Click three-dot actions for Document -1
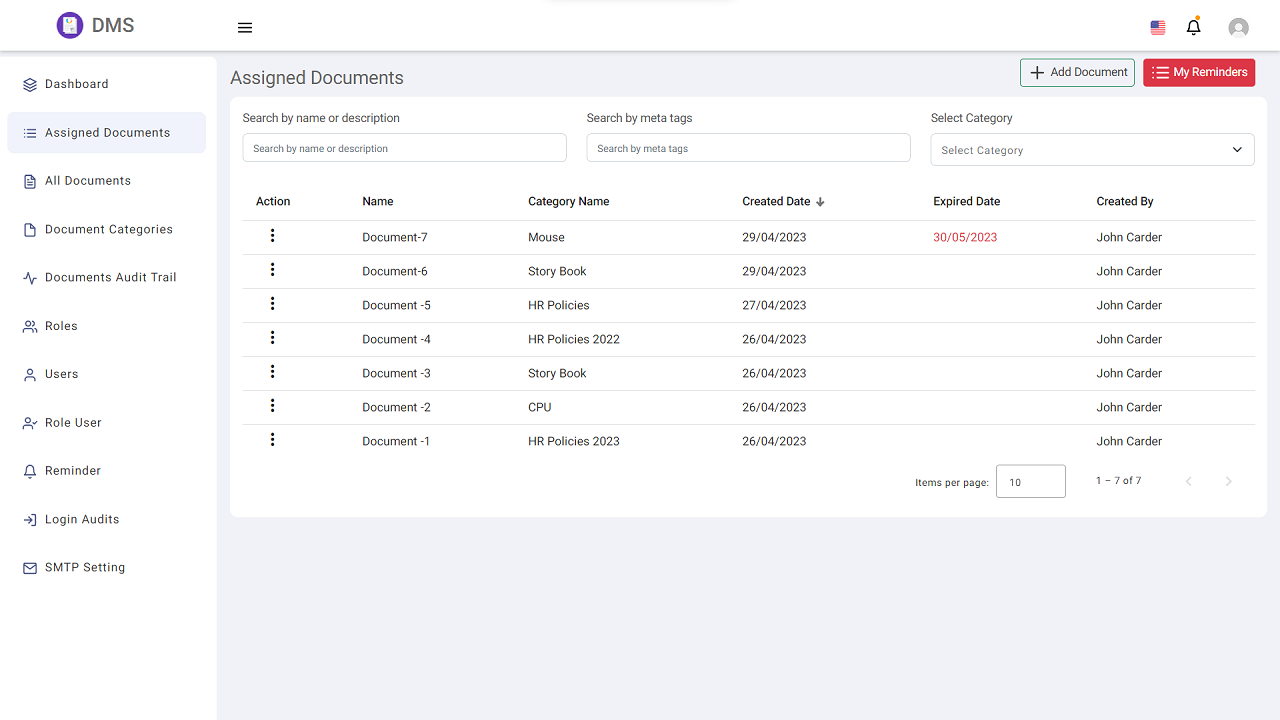 (x=272, y=440)
